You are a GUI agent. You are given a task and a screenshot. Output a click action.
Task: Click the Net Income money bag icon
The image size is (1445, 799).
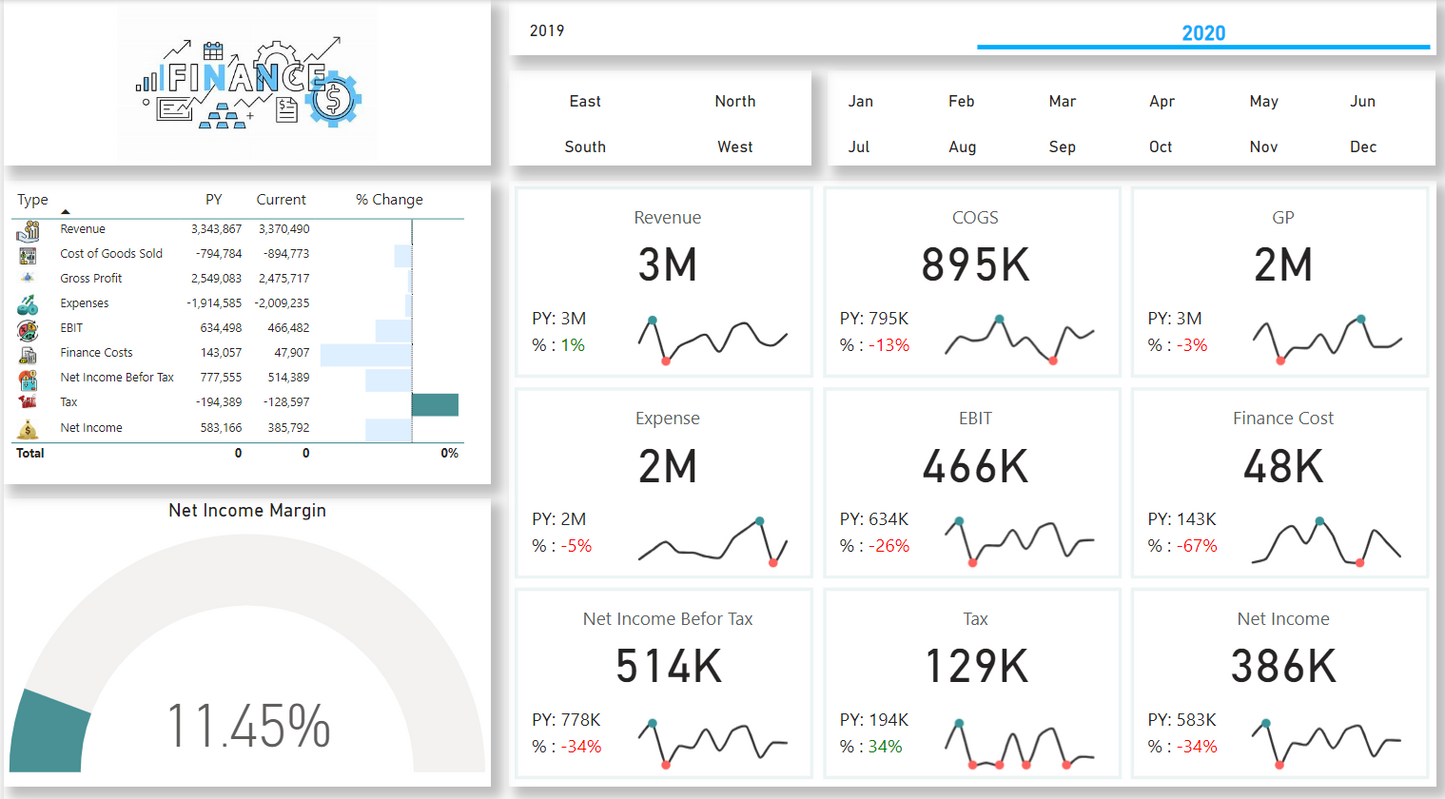tap(28, 428)
